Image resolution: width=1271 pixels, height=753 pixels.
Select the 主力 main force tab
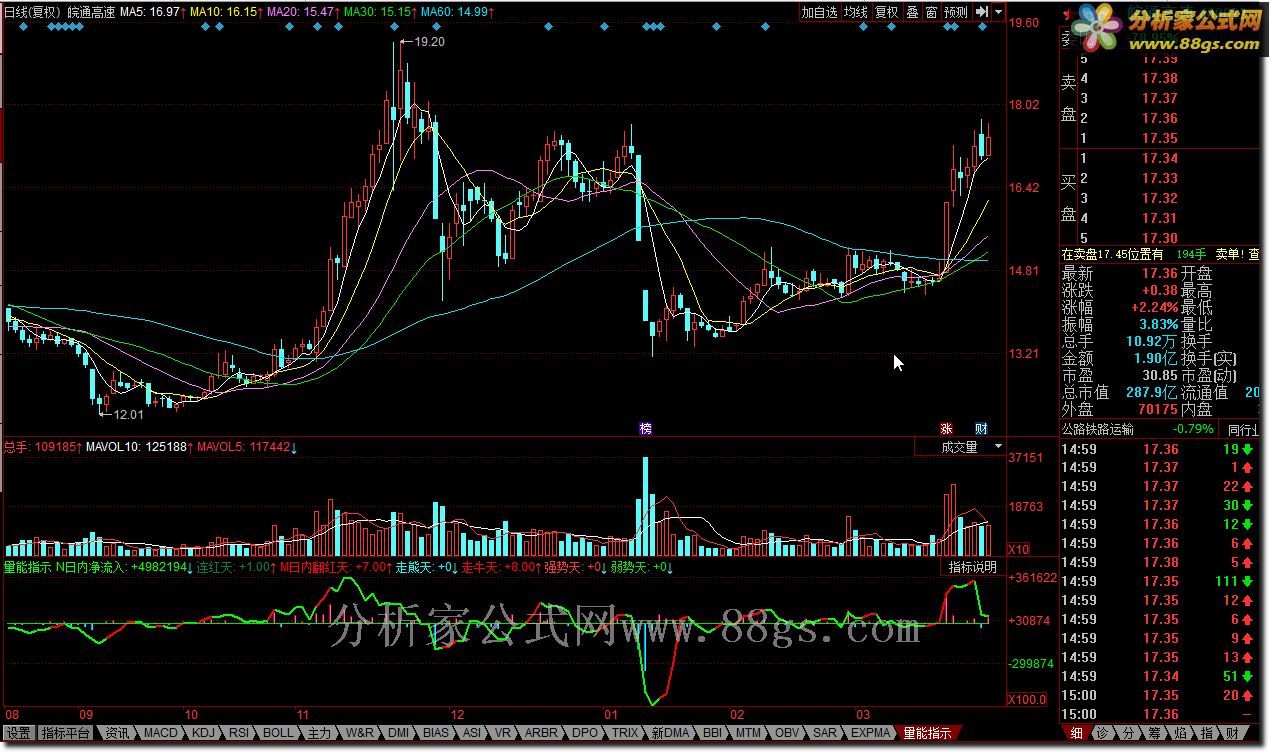click(319, 733)
